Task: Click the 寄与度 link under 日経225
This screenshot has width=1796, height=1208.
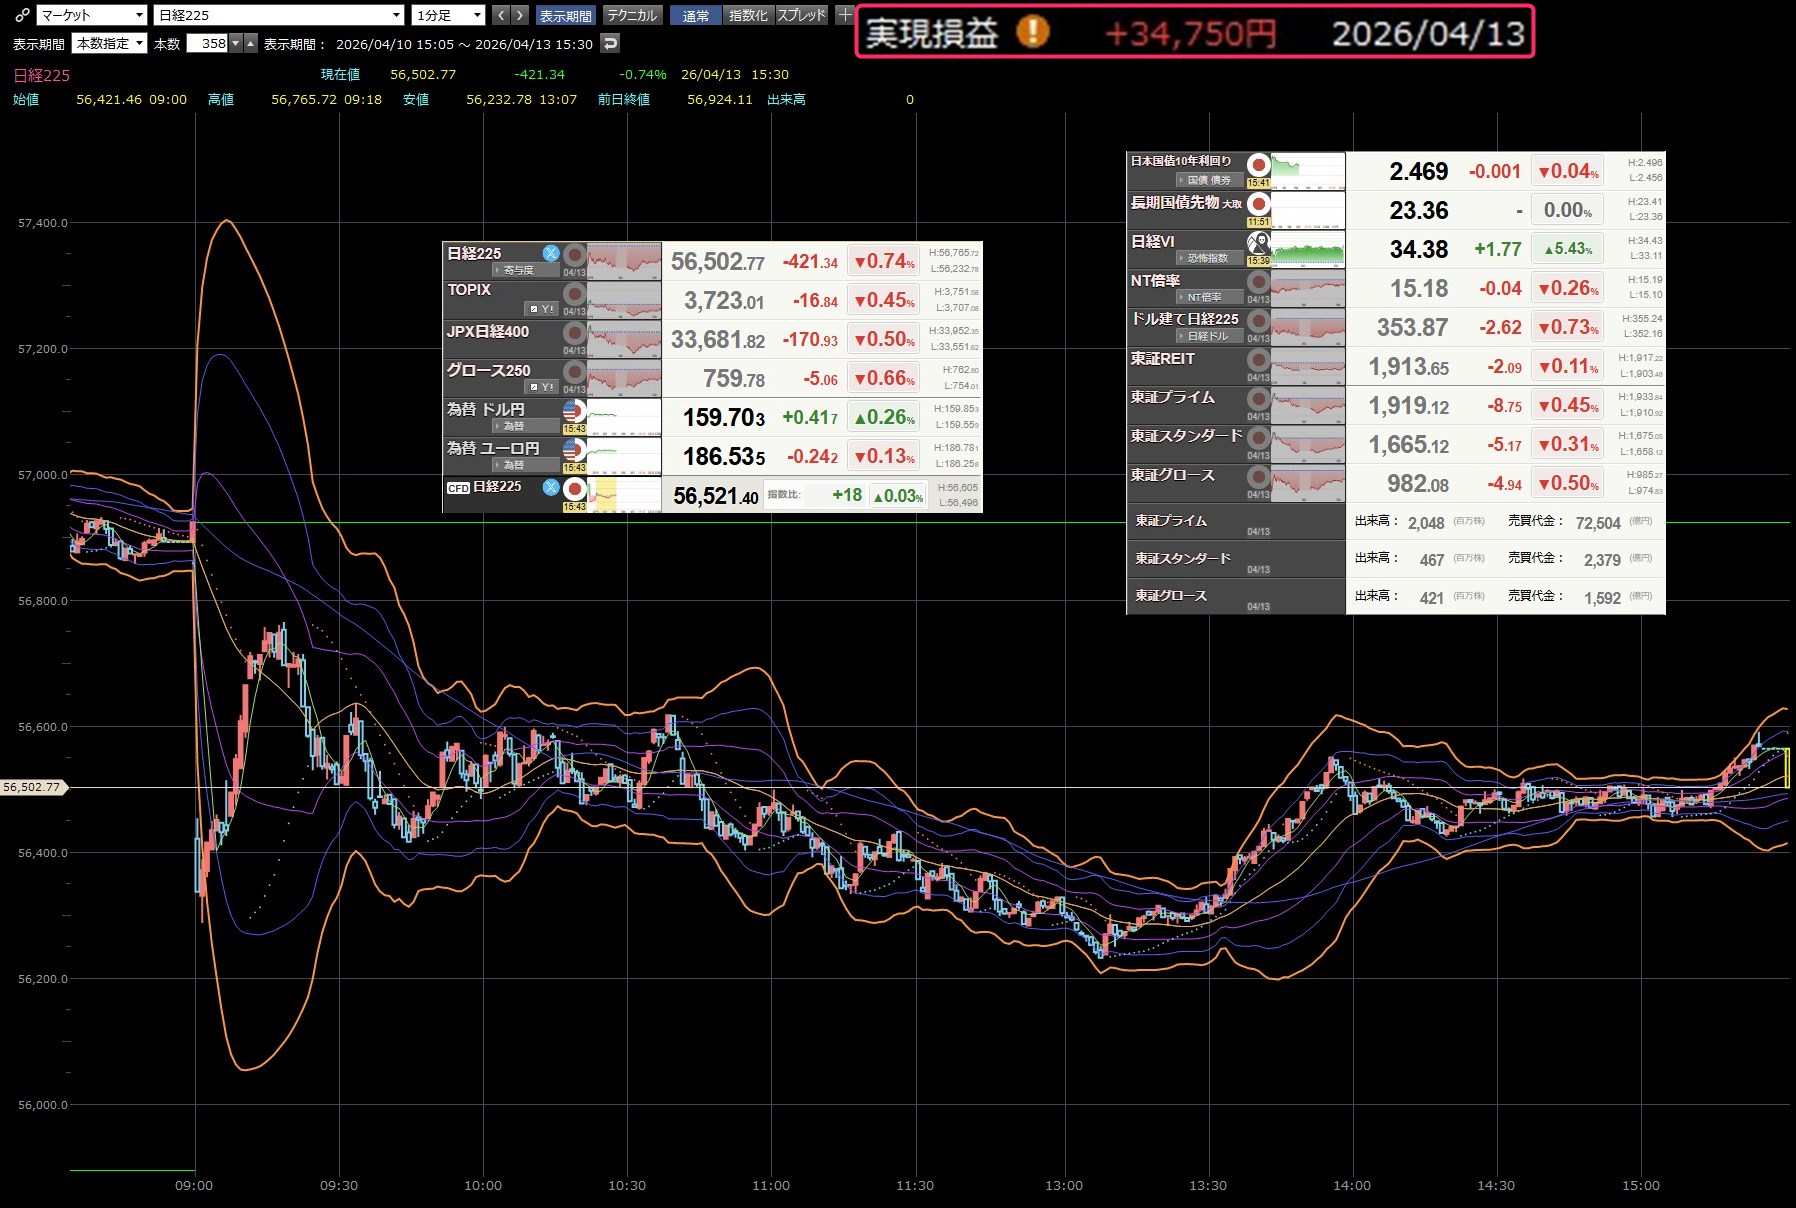Action: (x=518, y=270)
